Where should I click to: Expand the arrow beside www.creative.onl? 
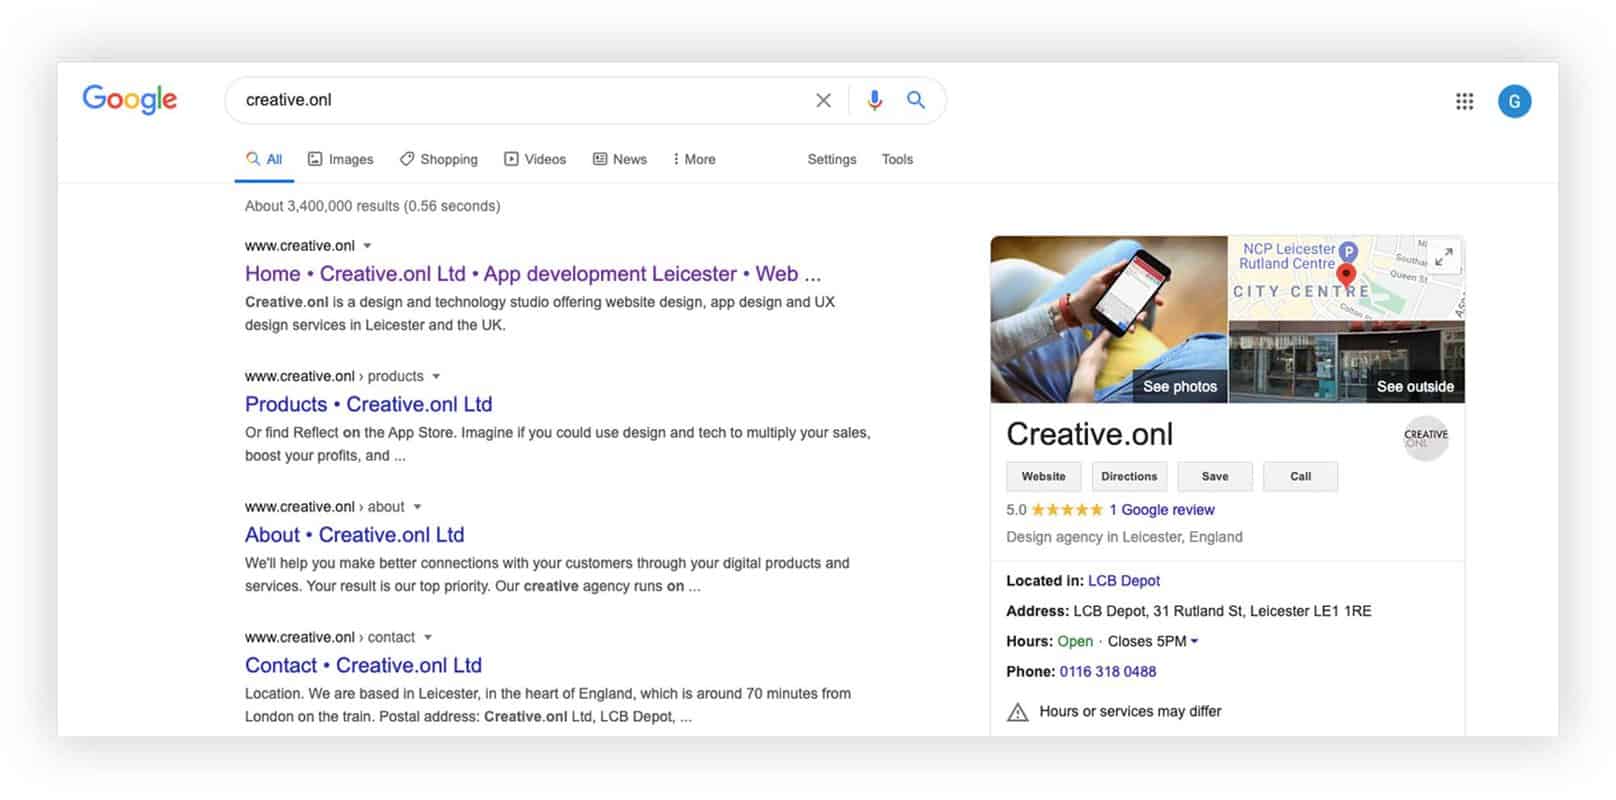pyautogui.click(x=367, y=246)
